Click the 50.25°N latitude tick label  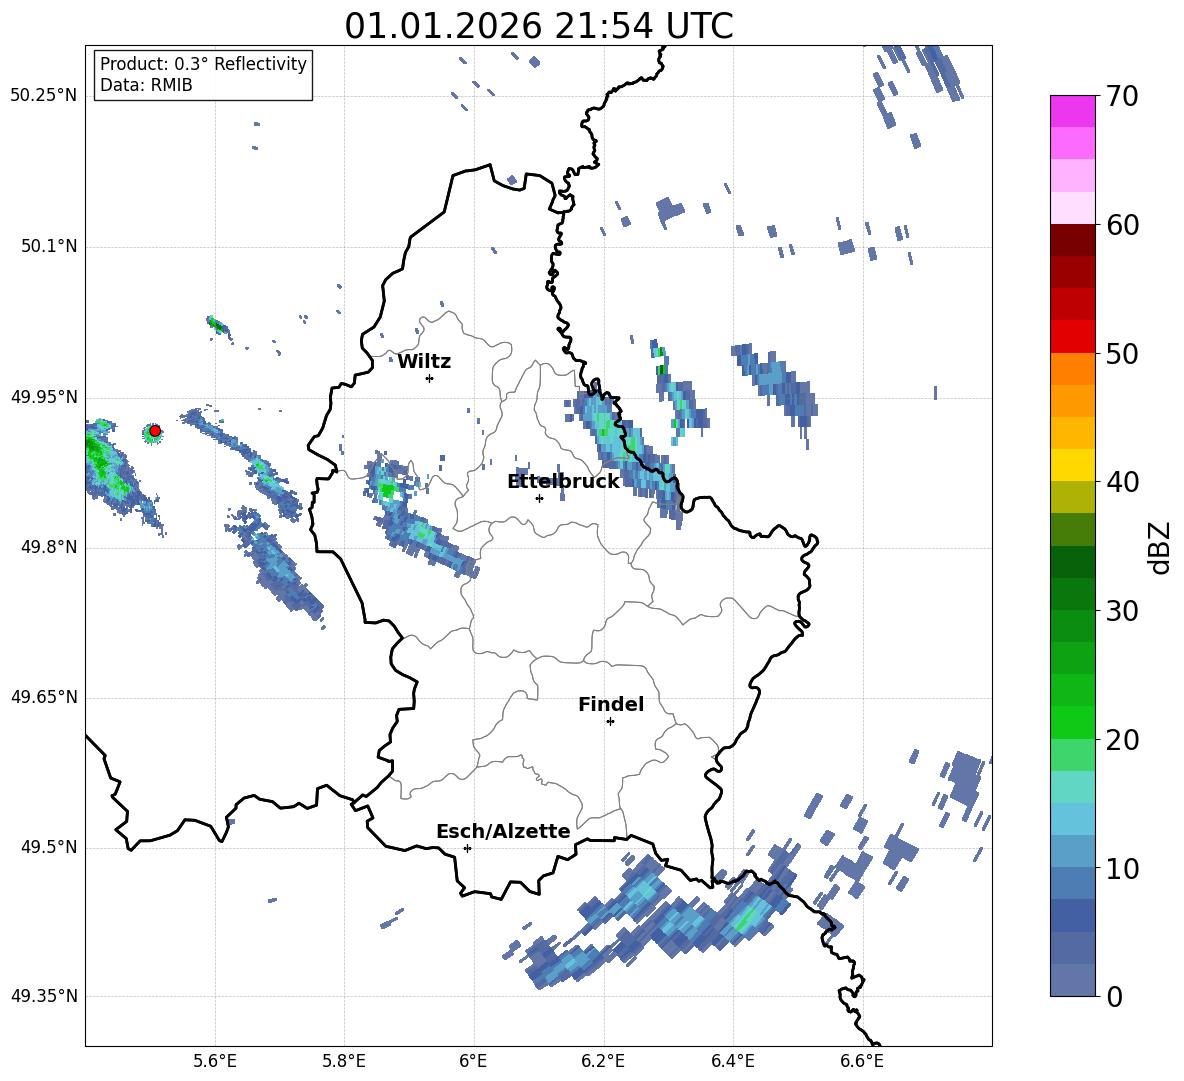click(x=44, y=96)
